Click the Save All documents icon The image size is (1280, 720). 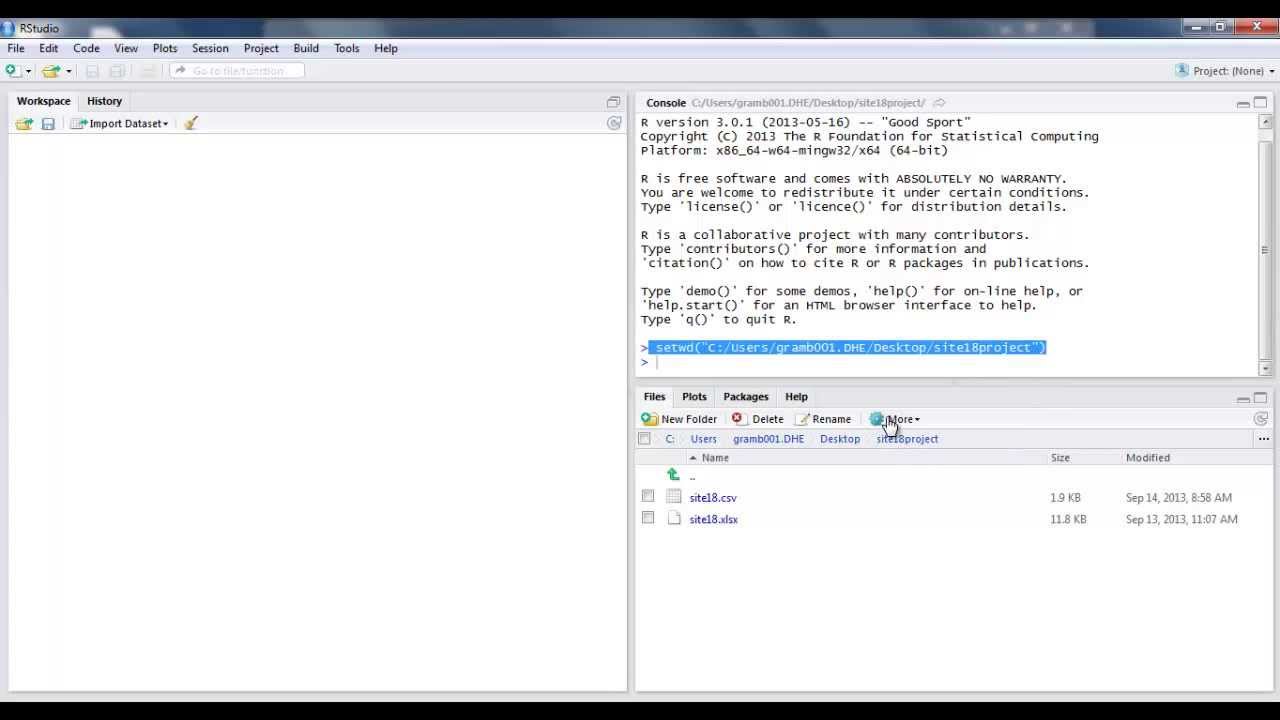117,71
